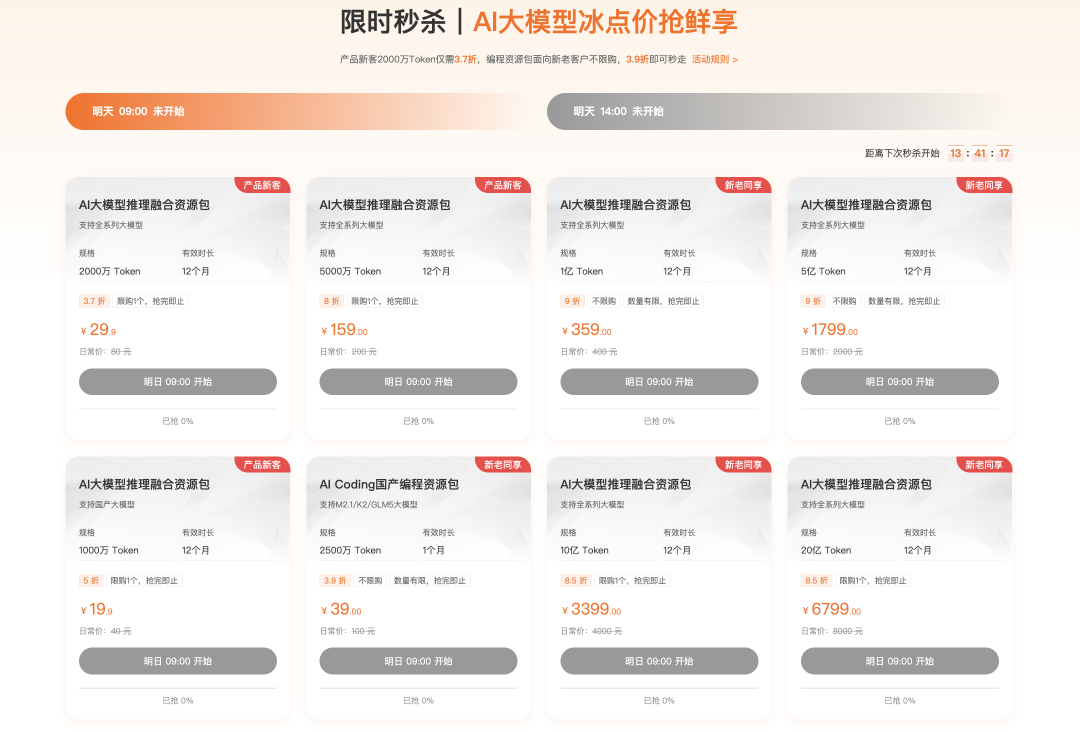Click the 明日 09:00 开始 button on 1亿 Token card
The height and width of the screenshot is (732, 1080).
tap(659, 381)
